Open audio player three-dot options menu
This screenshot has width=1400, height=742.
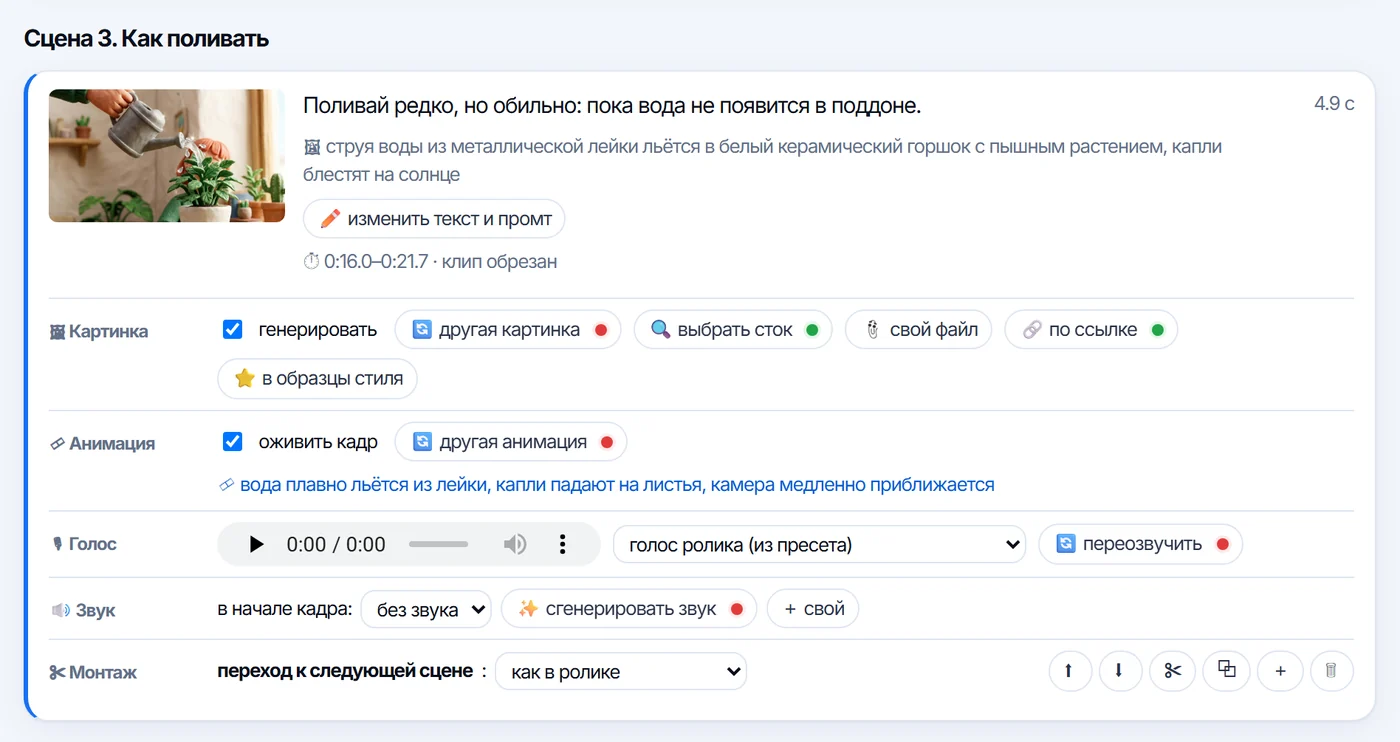[563, 544]
